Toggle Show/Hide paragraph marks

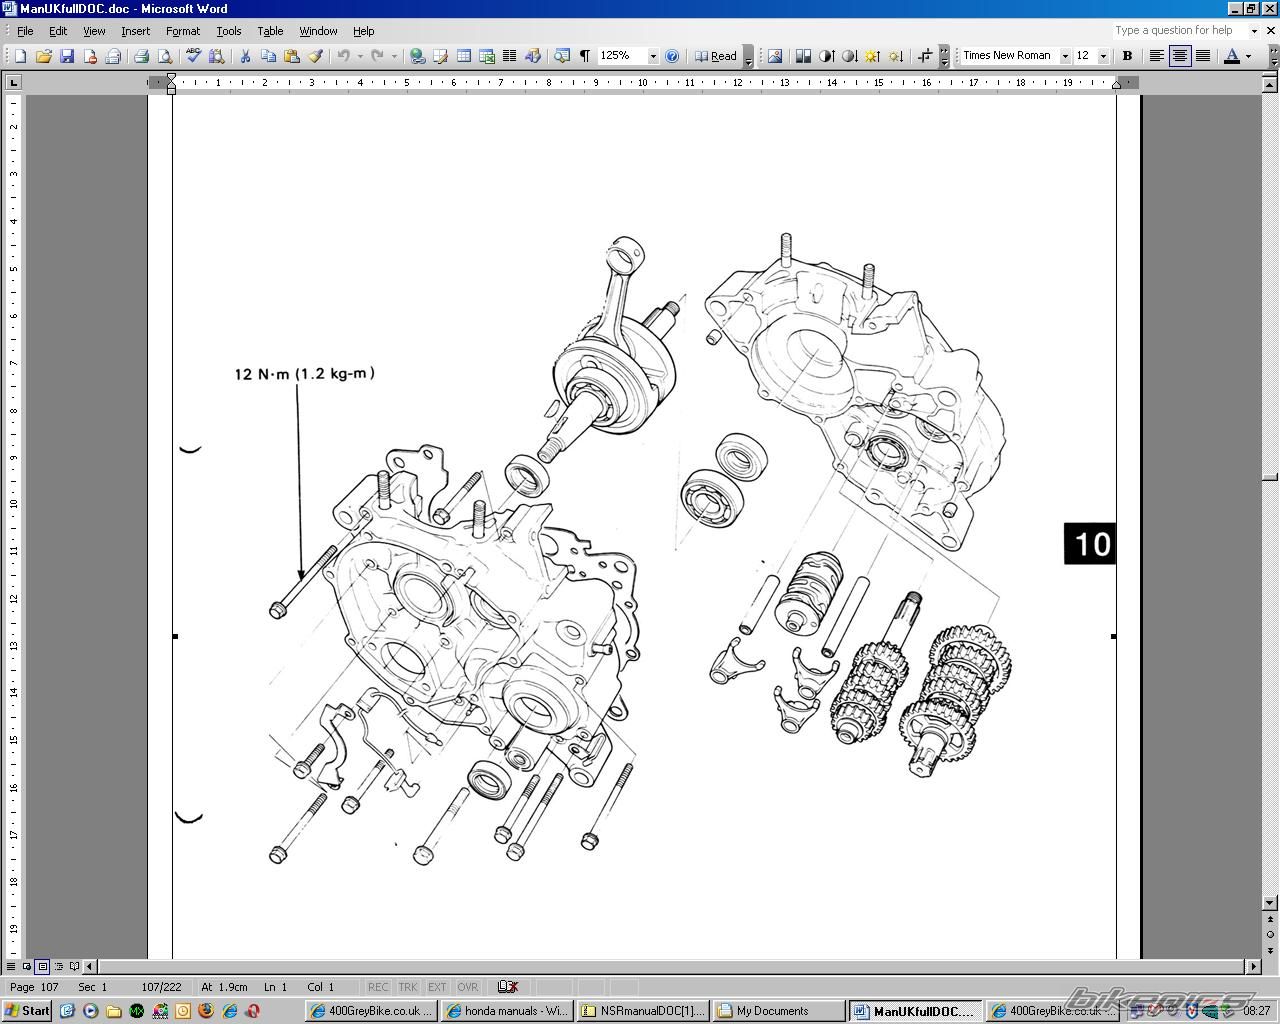[x=584, y=56]
